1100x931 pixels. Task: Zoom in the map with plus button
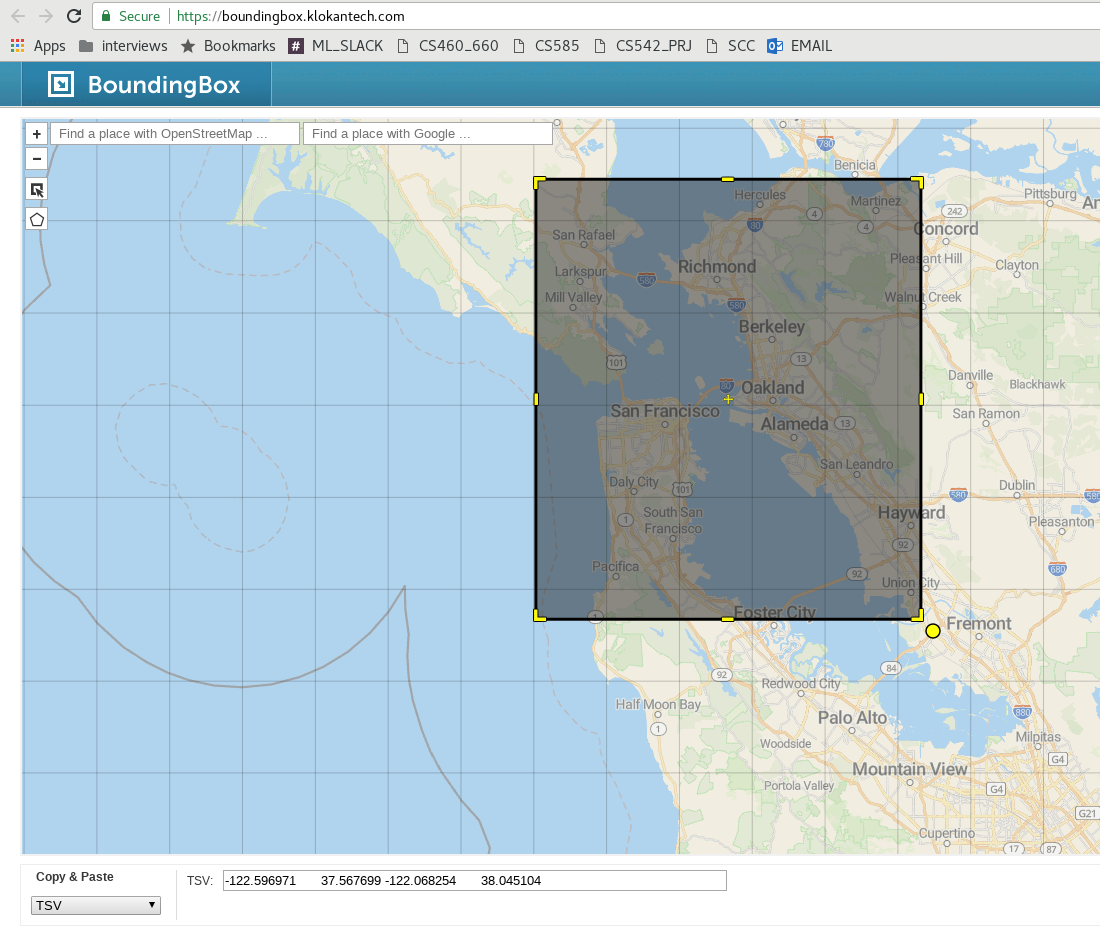coord(36,133)
